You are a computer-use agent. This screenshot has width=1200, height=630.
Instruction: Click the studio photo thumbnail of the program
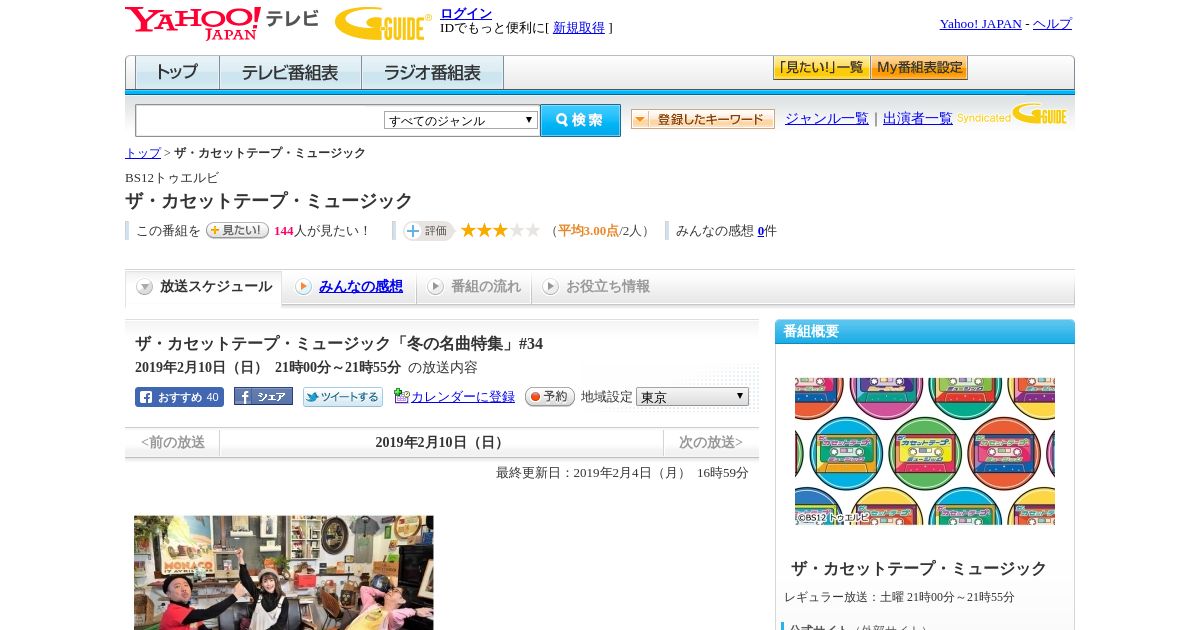[284, 573]
